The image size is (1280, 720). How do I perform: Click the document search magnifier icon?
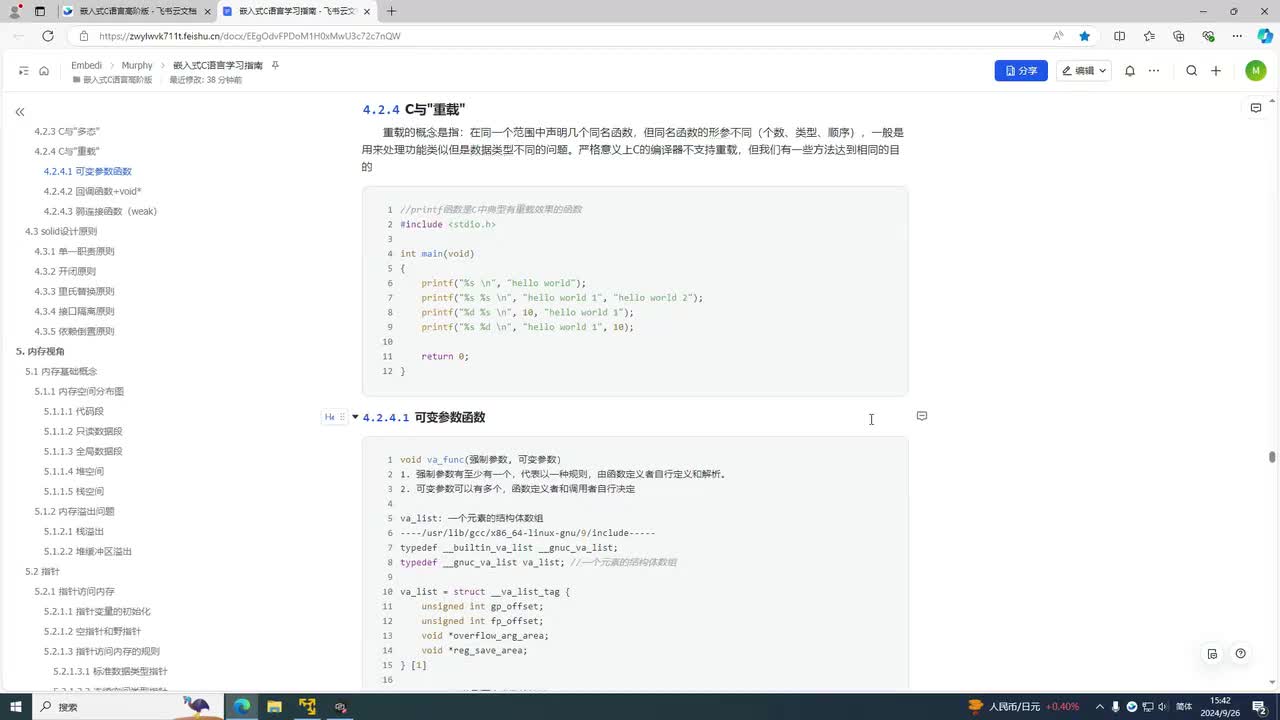(x=1191, y=71)
